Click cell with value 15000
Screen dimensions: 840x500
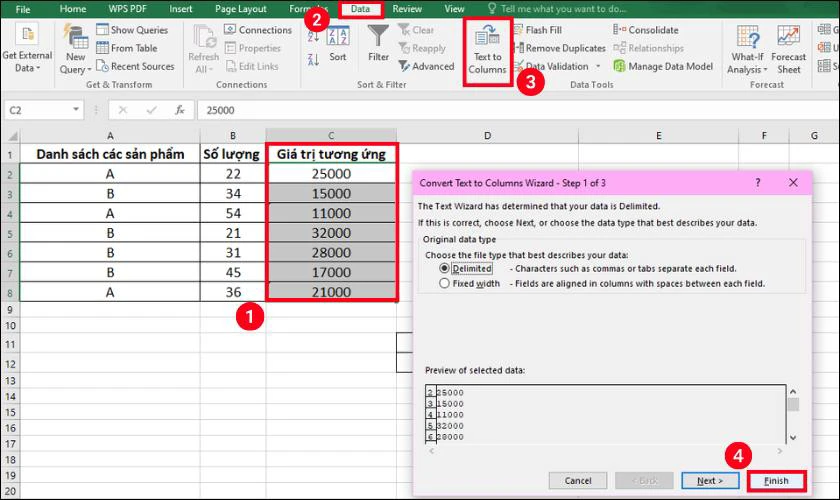(x=331, y=193)
